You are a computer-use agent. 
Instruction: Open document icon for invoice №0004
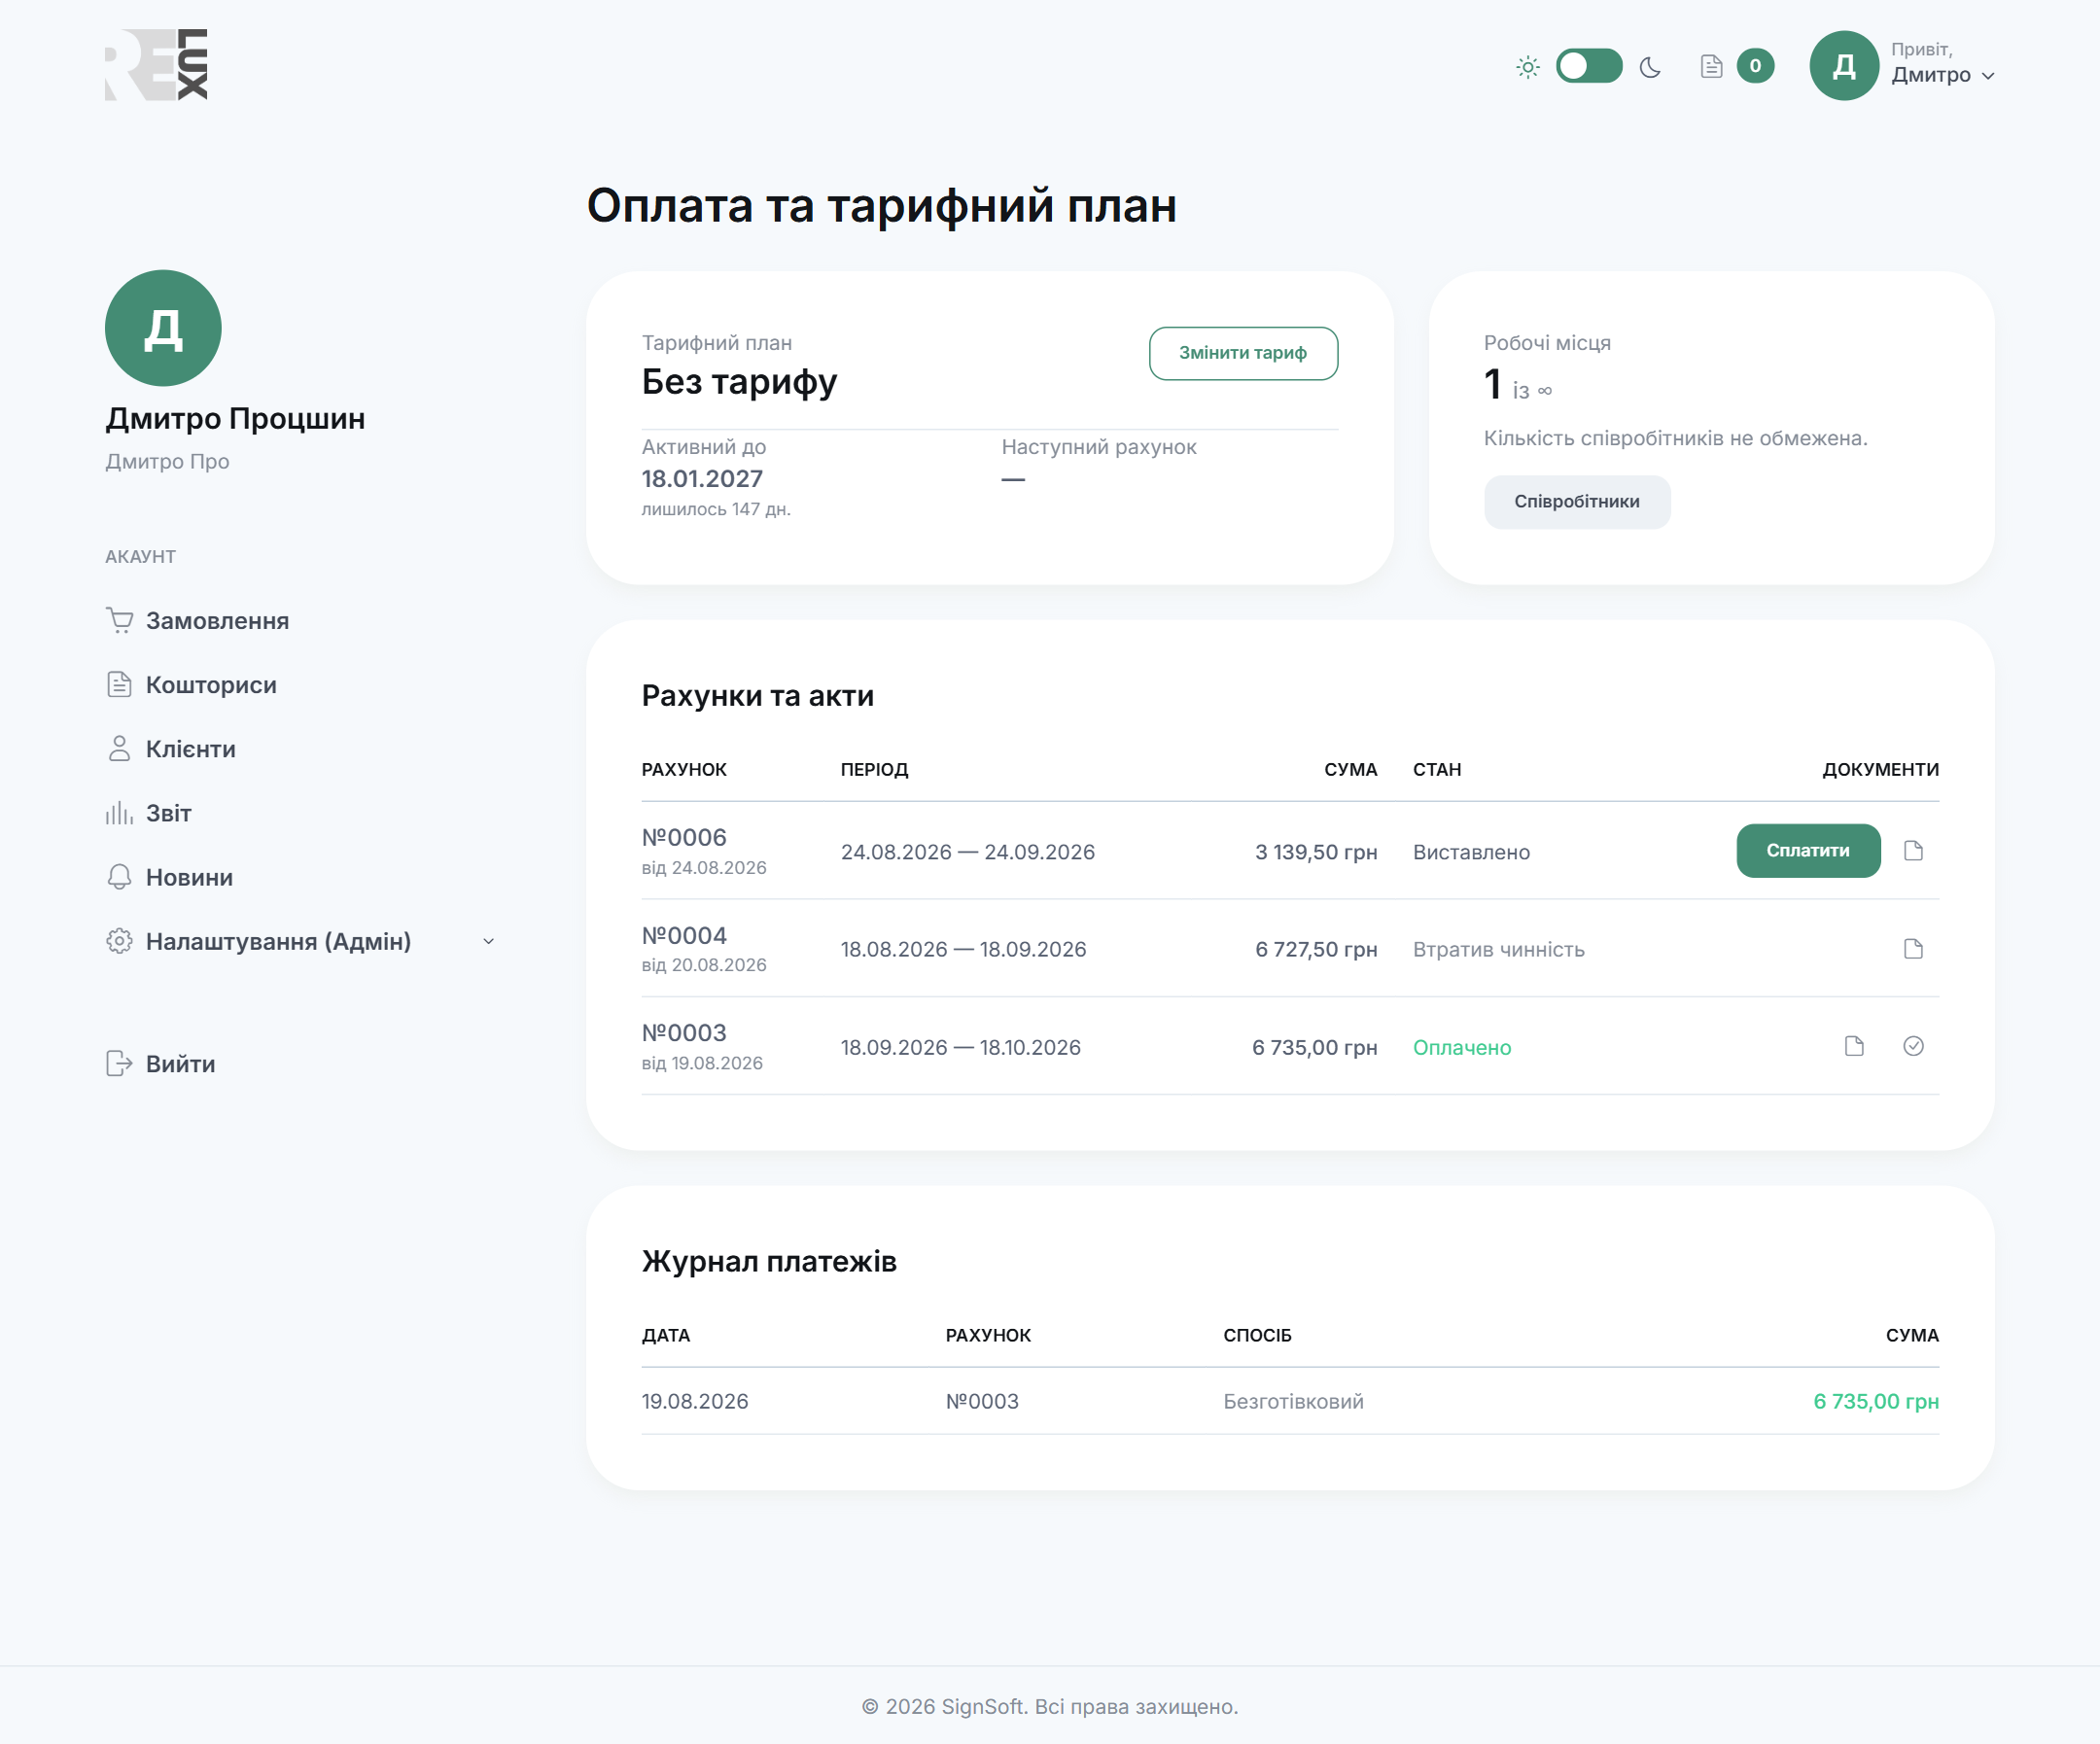coord(1913,948)
